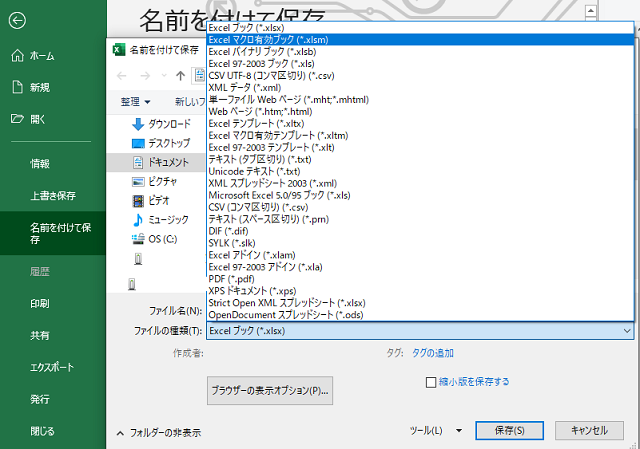Toggle 縮小版を保存する checkbox
640x449 pixels.
(x=431, y=382)
